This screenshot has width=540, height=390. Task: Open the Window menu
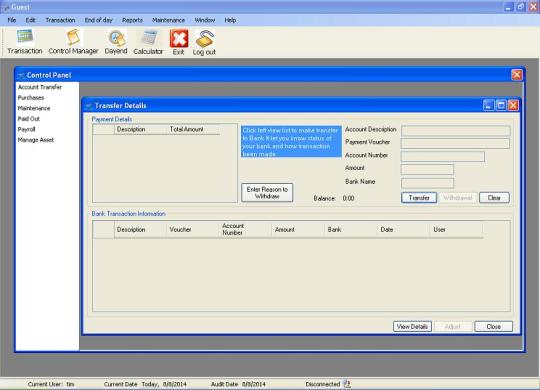(x=205, y=20)
